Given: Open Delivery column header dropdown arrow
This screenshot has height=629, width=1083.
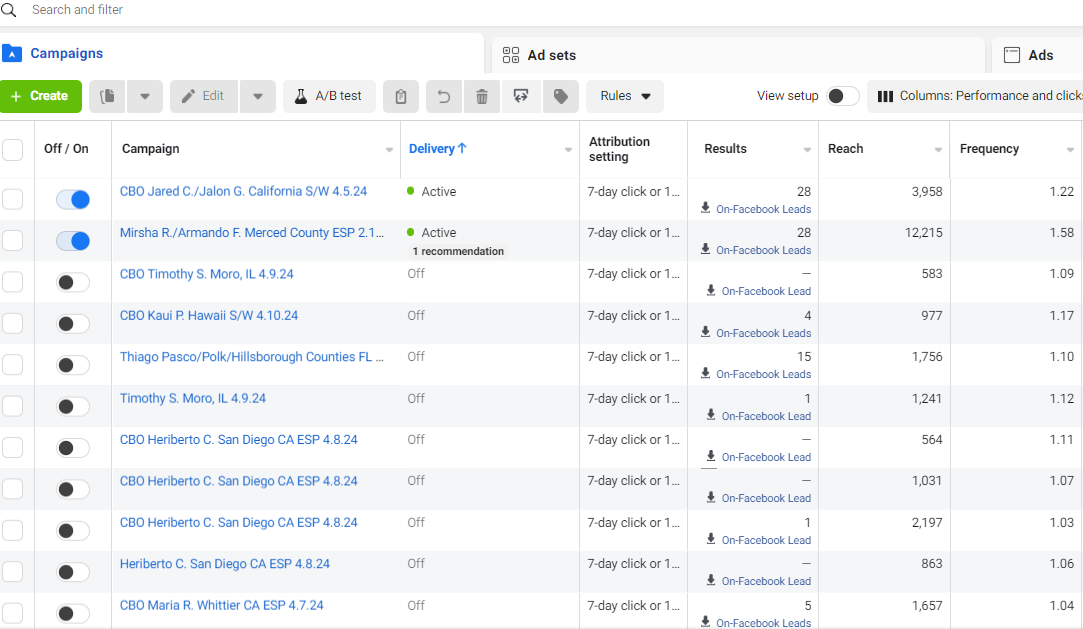Looking at the screenshot, I should [x=568, y=150].
